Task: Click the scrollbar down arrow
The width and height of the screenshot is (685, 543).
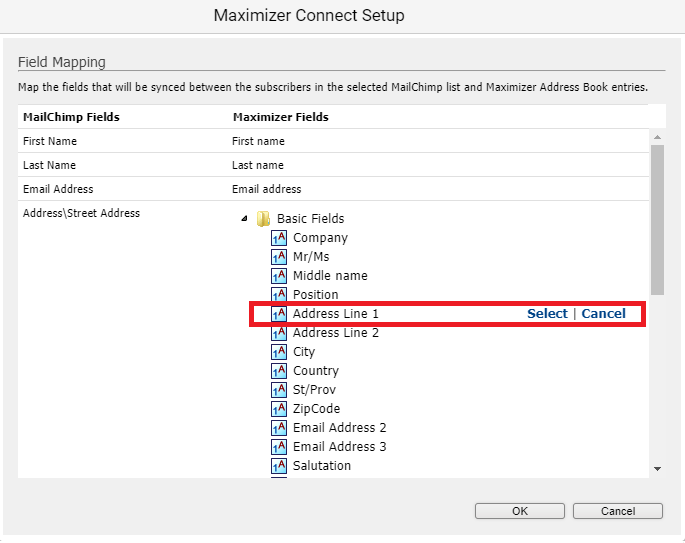Action: pyautogui.click(x=657, y=469)
